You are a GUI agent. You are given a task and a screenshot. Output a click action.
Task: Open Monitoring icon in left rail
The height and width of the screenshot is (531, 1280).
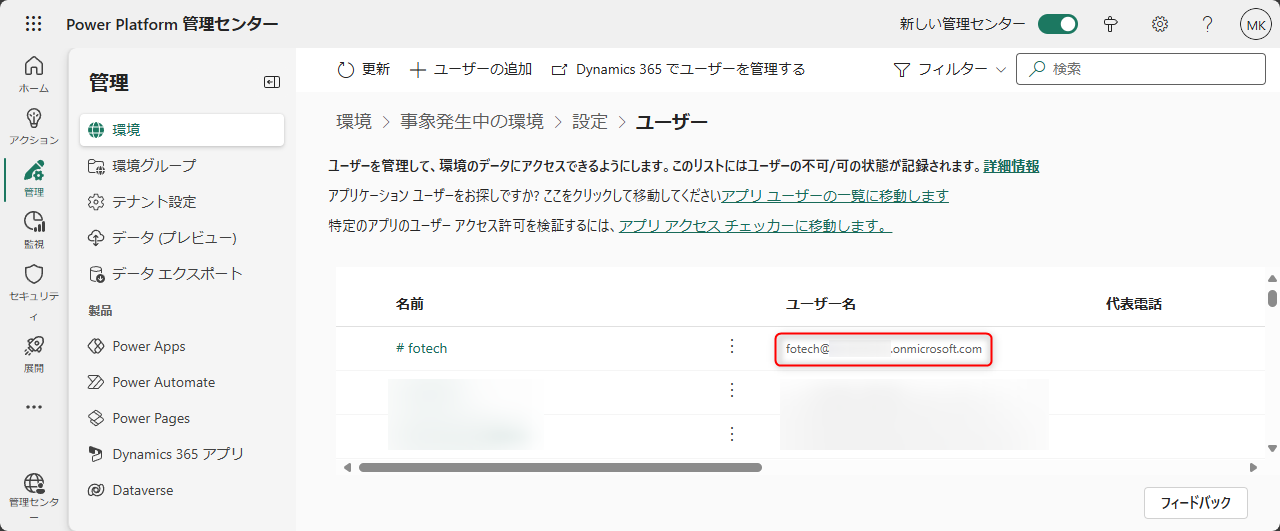[x=33, y=229]
